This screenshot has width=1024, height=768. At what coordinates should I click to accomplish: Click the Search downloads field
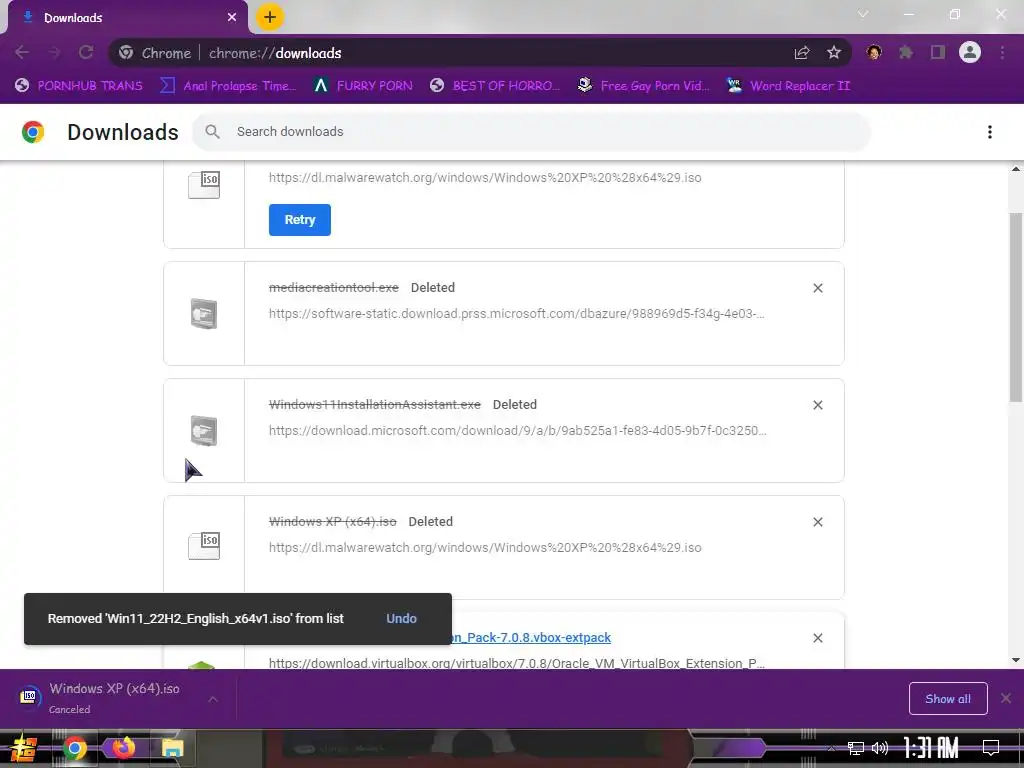click(x=531, y=132)
